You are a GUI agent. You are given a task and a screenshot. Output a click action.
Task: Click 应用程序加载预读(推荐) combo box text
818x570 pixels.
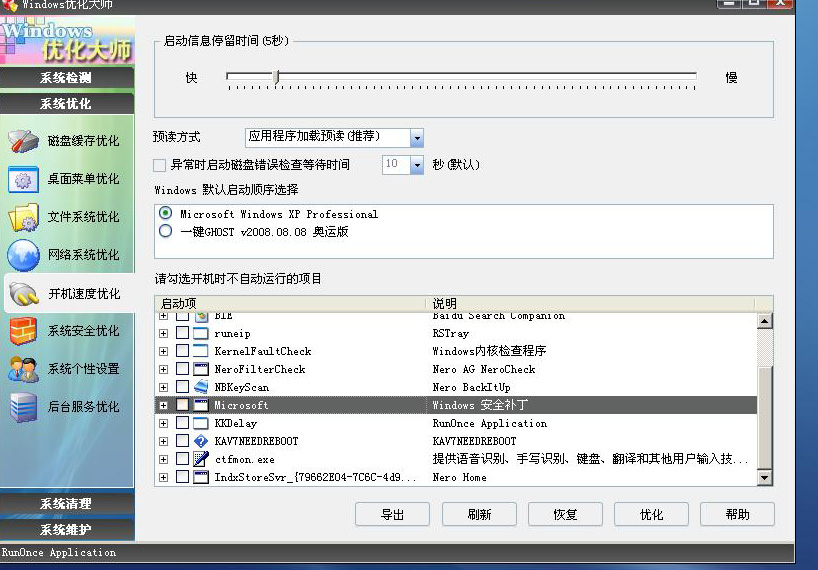[314, 137]
